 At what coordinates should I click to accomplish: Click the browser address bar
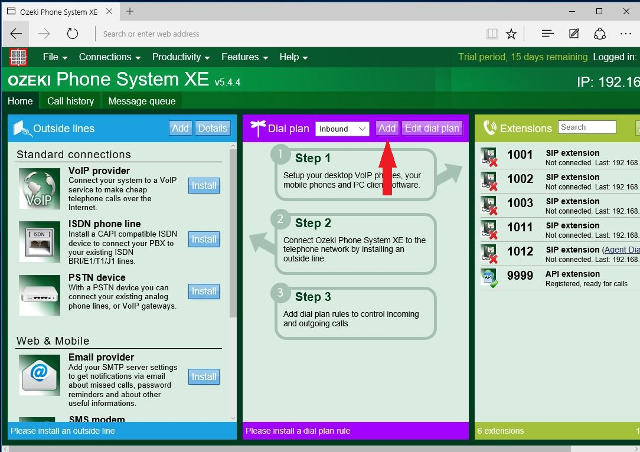pyautogui.click(x=286, y=34)
